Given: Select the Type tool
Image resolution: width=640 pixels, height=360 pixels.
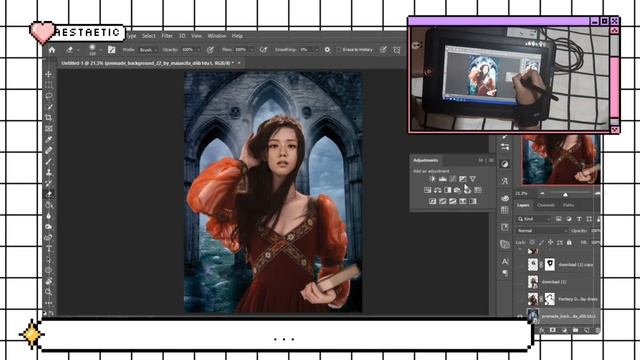Looking at the screenshot, I should point(49,248).
